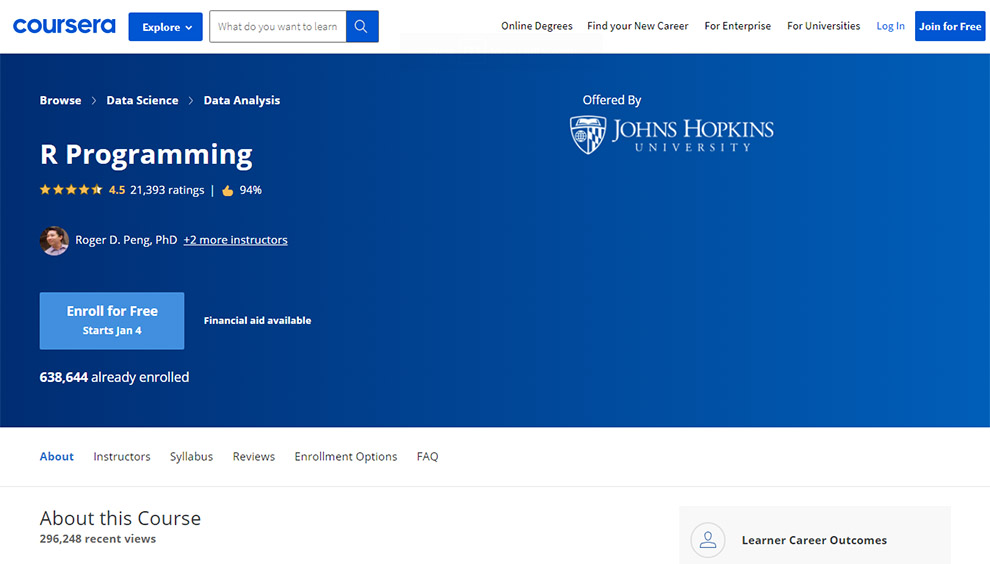
Task: Open Online Degrees in the top navigation
Action: click(x=537, y=26)
